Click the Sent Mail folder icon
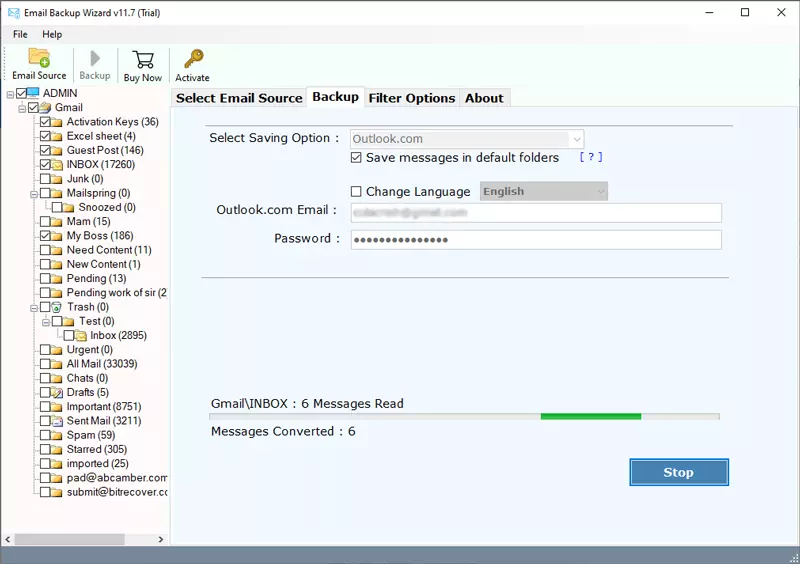The width and height of the screenshot is (800, 564). click(57, 421)
